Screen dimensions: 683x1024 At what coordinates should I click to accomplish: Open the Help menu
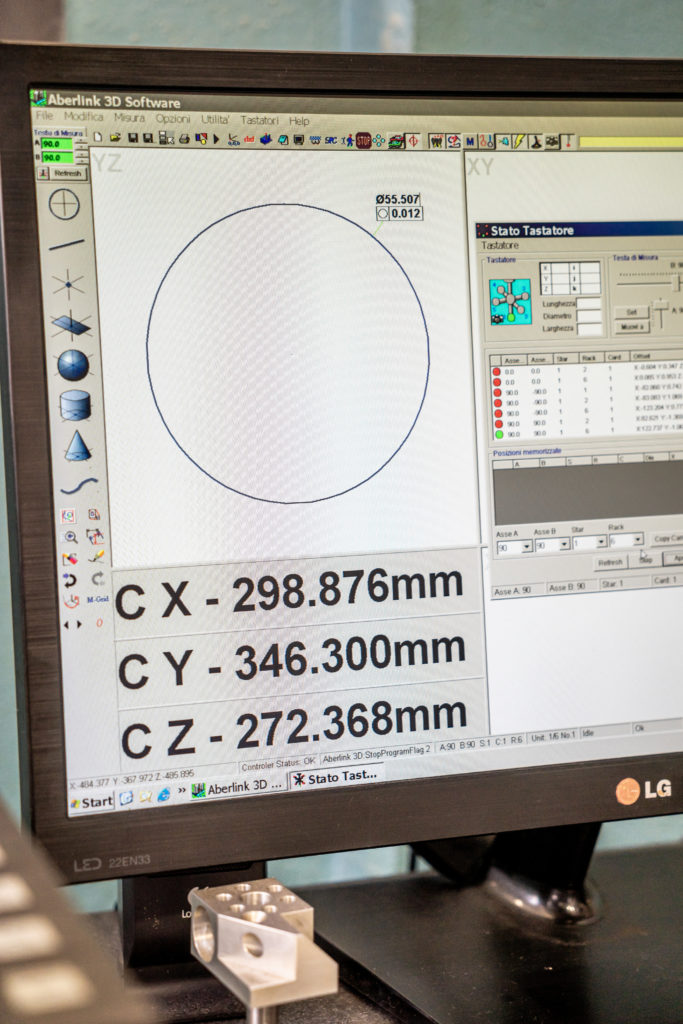299,121
